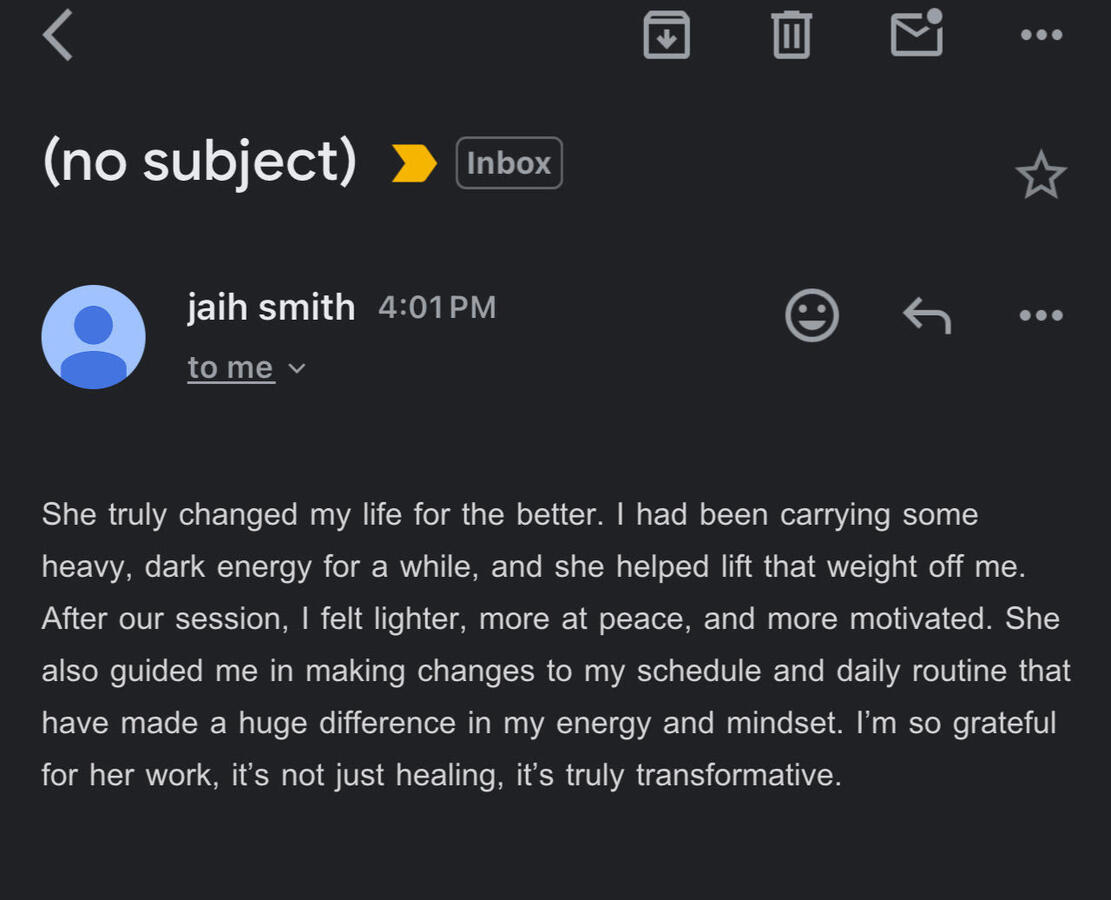Click the "to me" recipient link

[230, 368]
